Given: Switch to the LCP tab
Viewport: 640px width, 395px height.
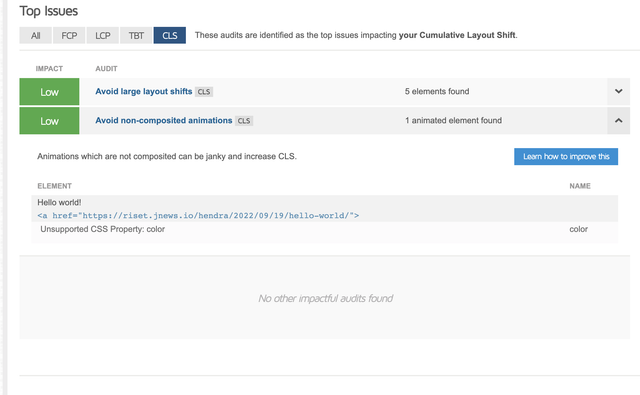Looking at the screenshot, I should (102, 36).
